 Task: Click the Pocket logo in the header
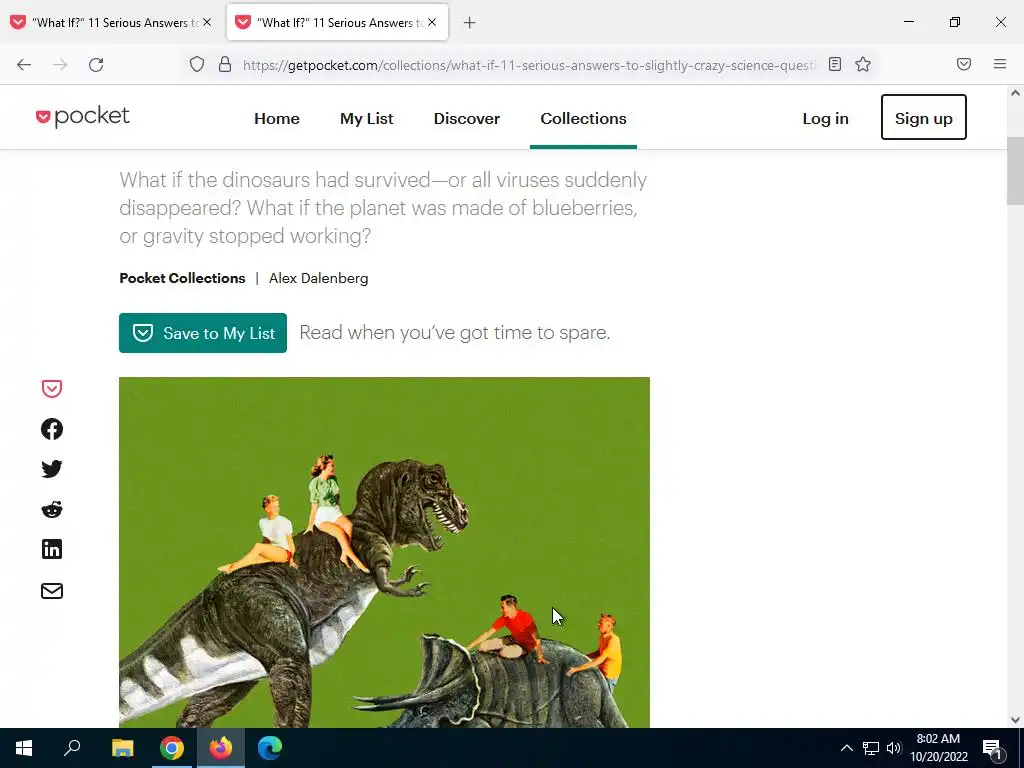(83, 117)
